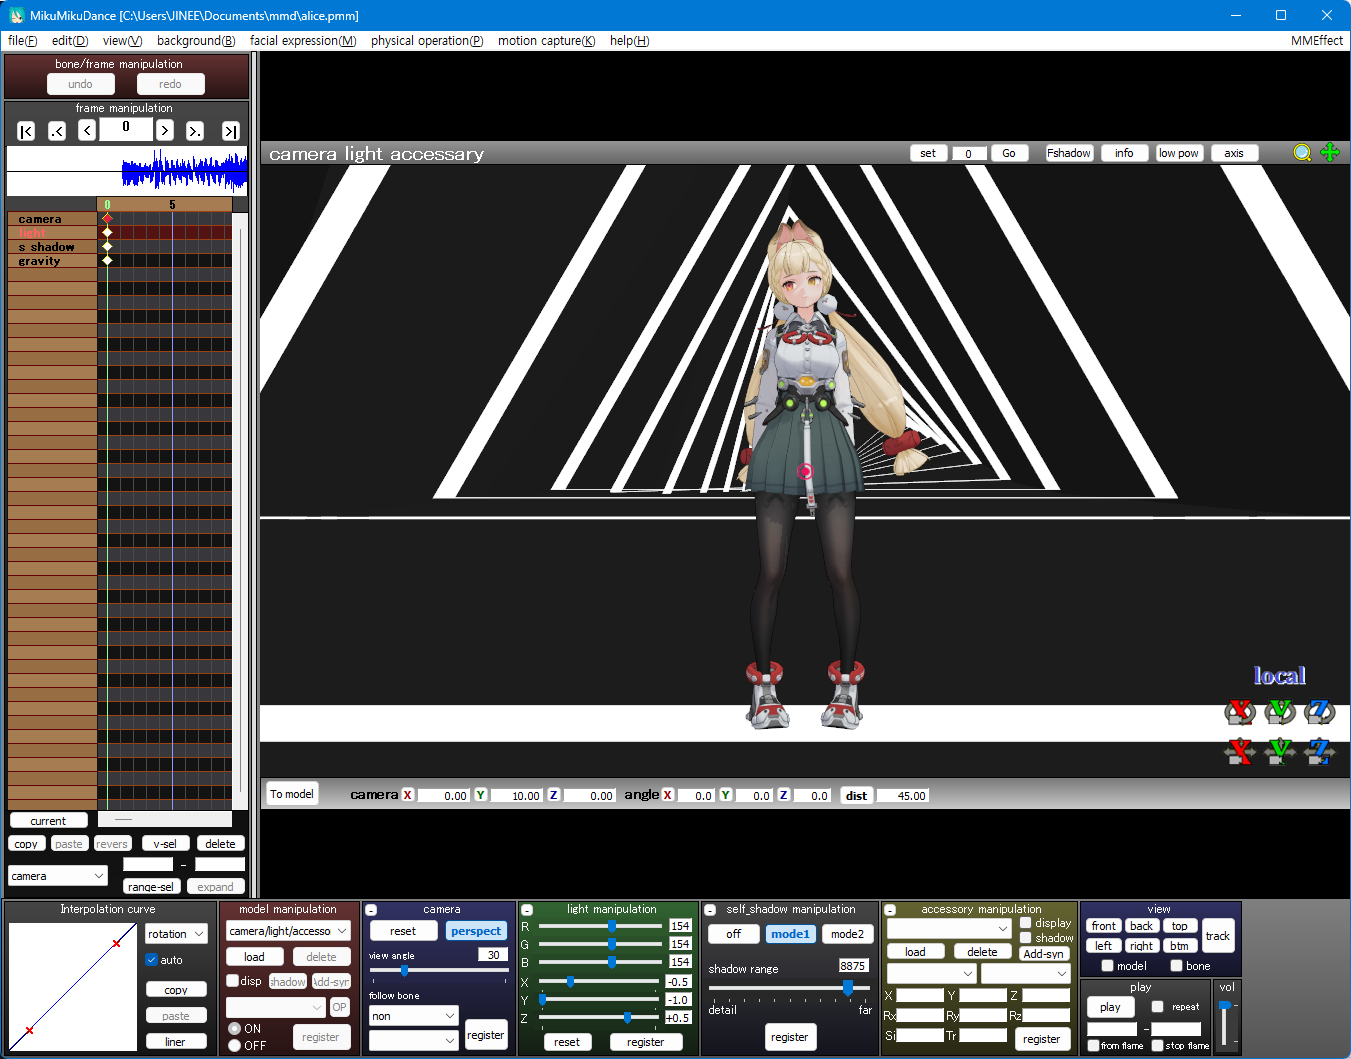1351x1059 pixels.
Task: Open the rotation interpolation dropdown
Action: (176, 934)
